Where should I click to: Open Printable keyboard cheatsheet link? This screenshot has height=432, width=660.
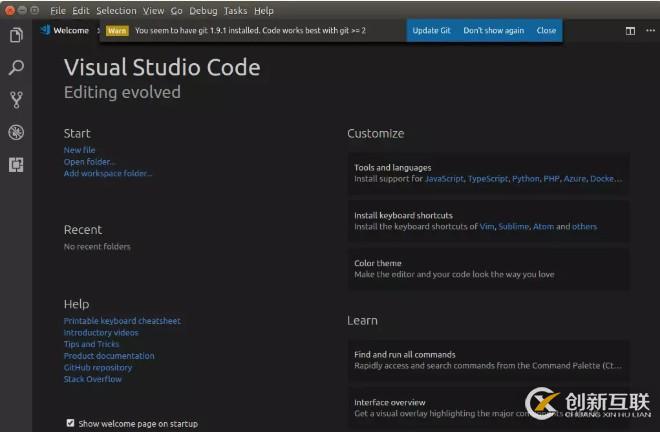122,321
